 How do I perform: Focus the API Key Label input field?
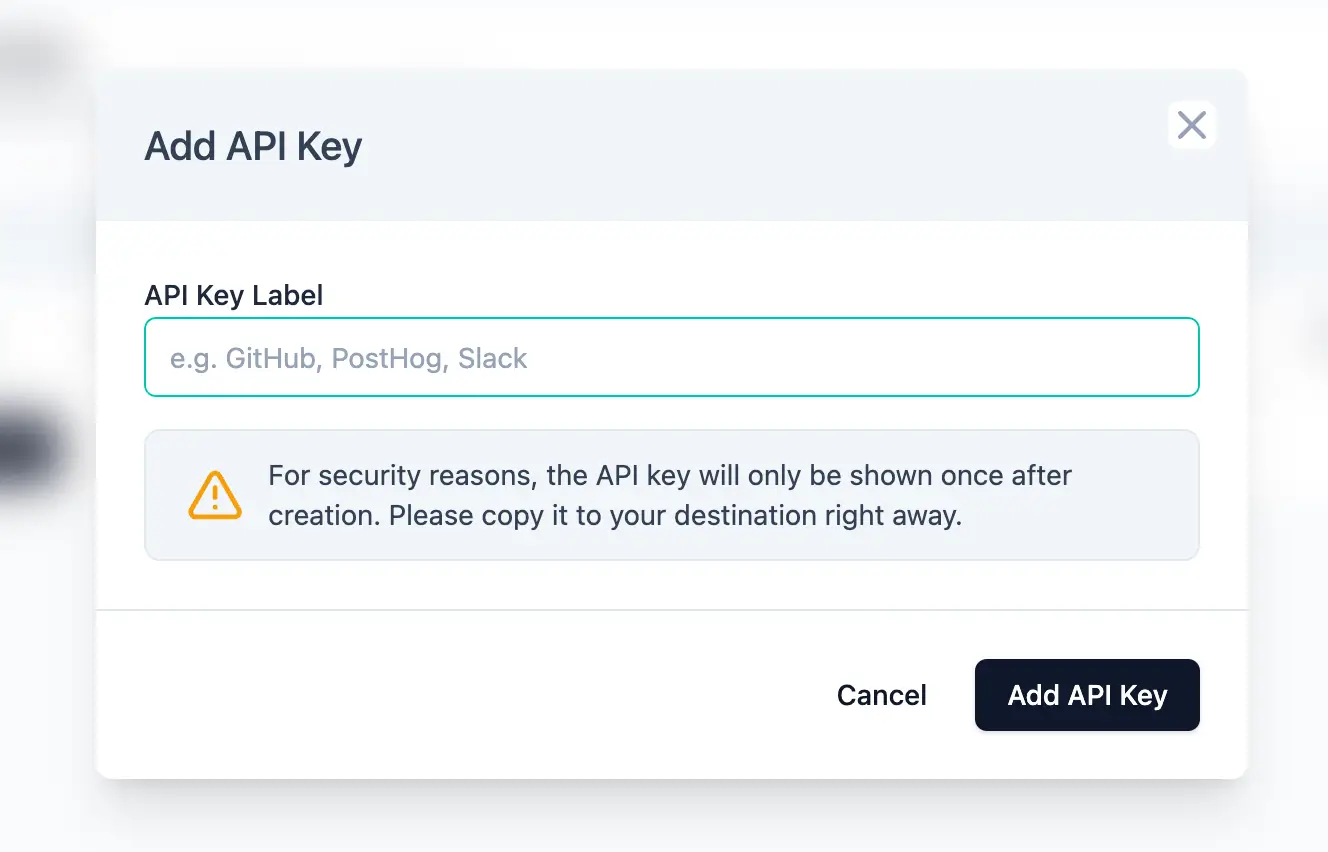[671, 357]
